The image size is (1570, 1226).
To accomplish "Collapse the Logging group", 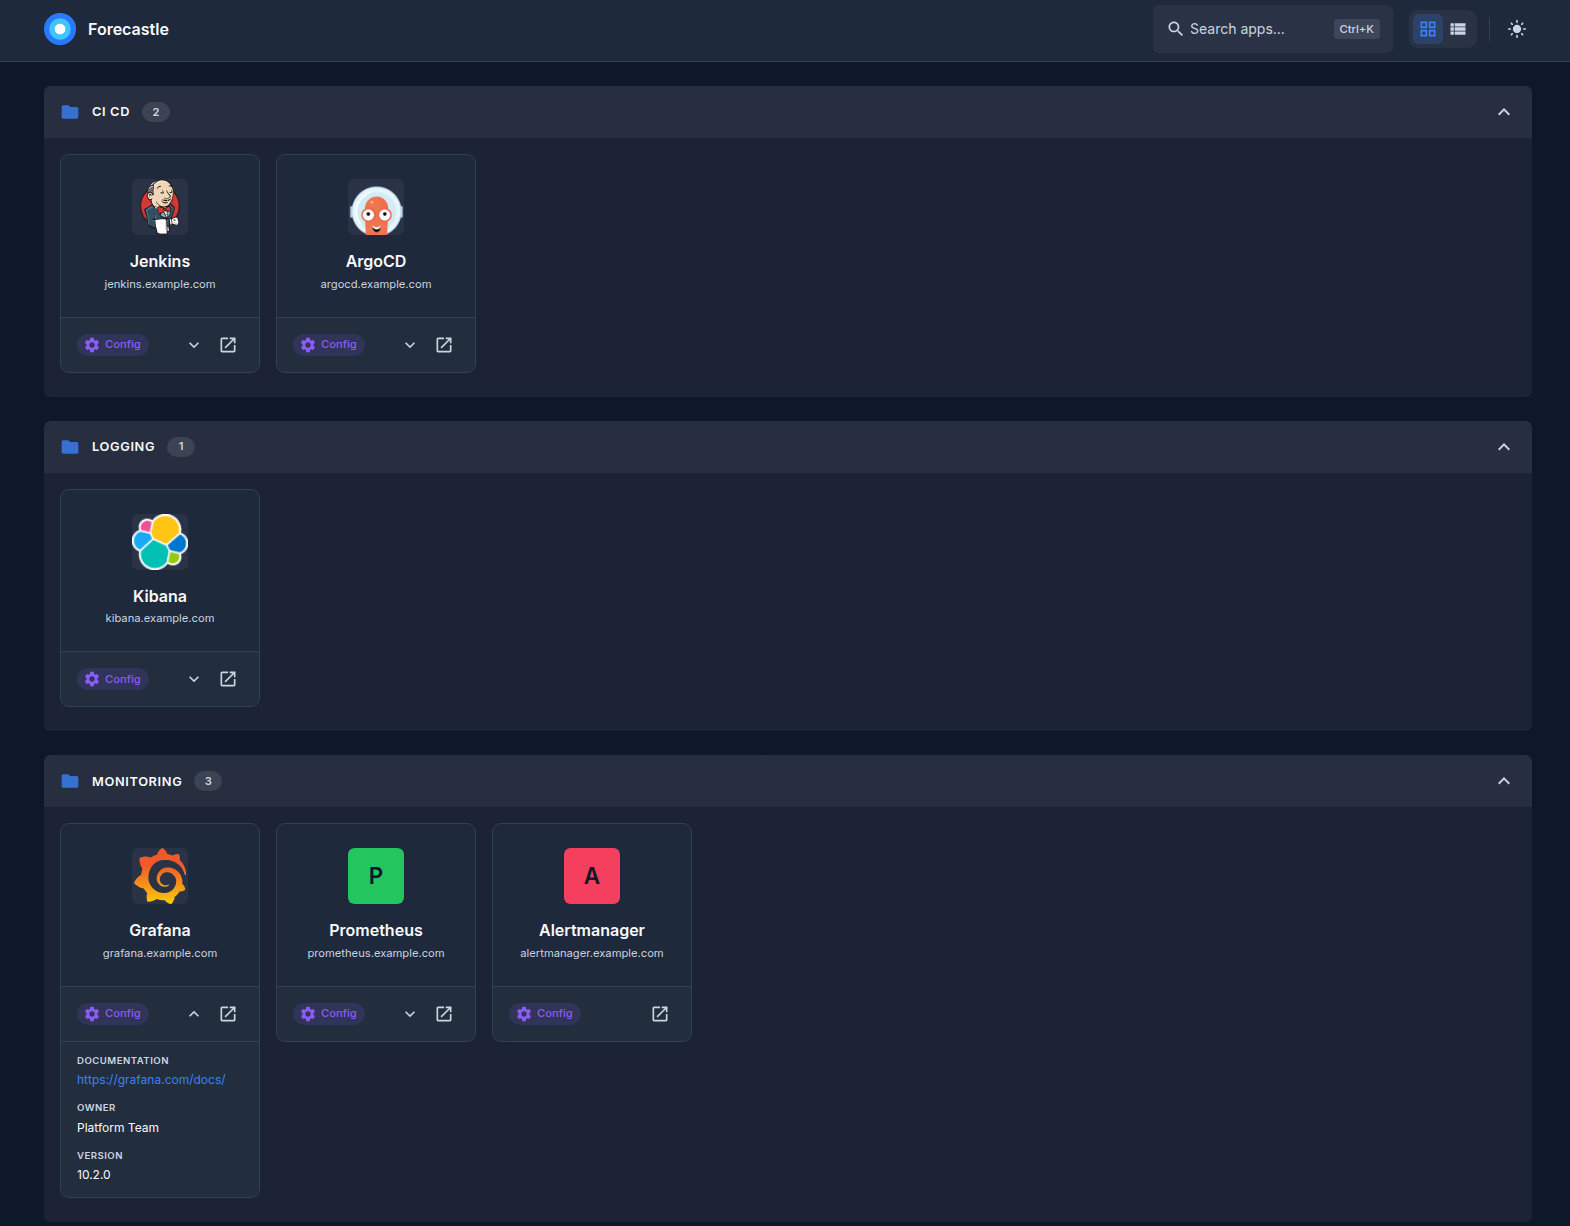I will tap(1504, 447).
